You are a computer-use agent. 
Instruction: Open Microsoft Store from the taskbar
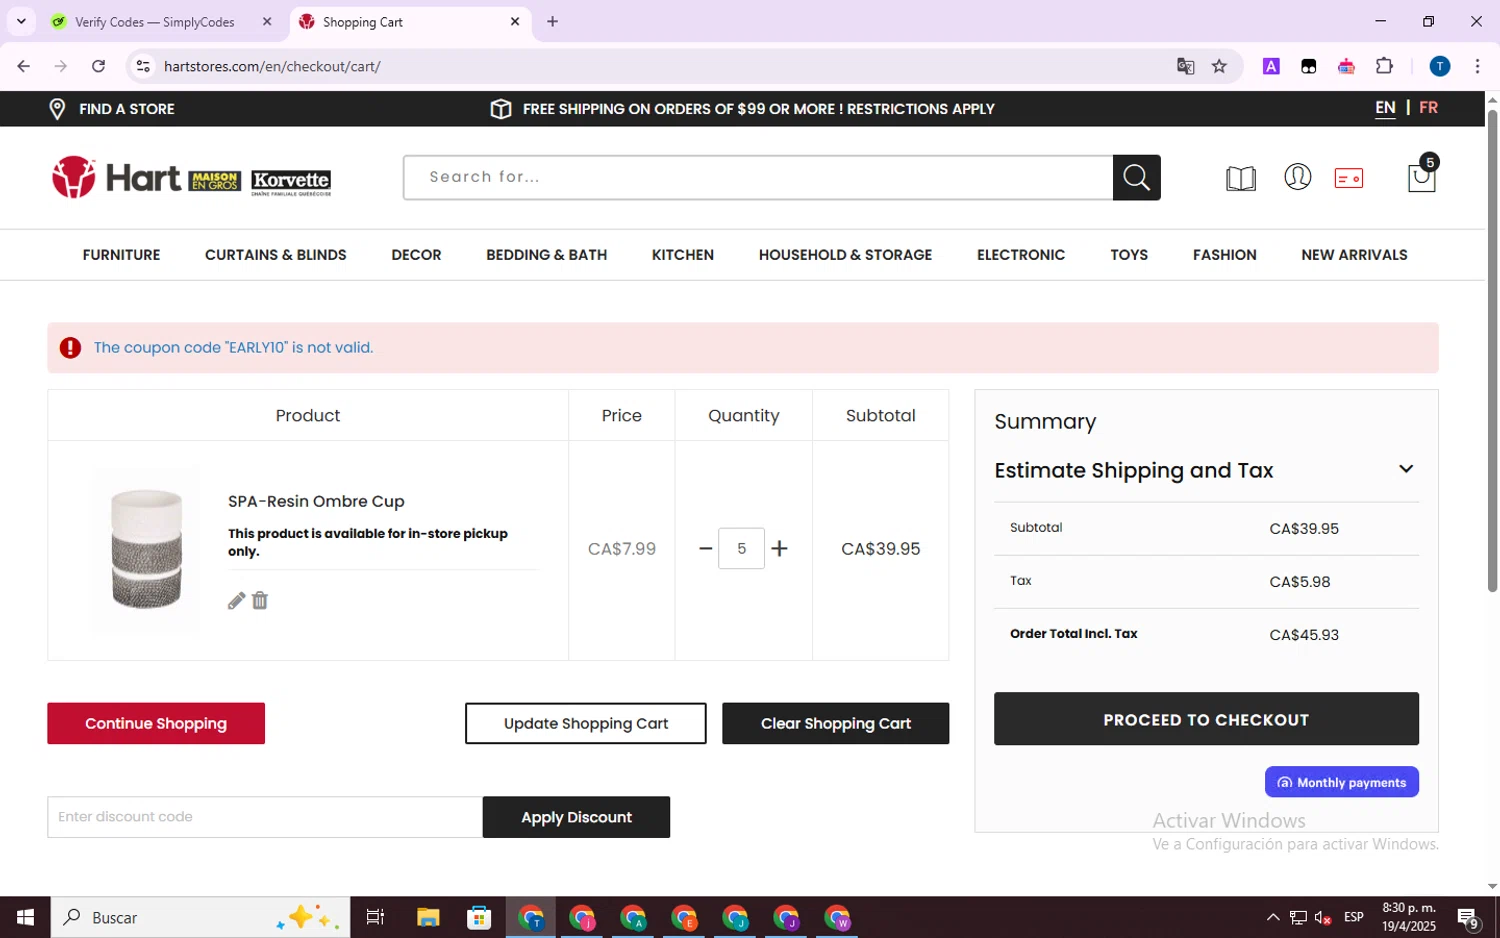point(479,917)
